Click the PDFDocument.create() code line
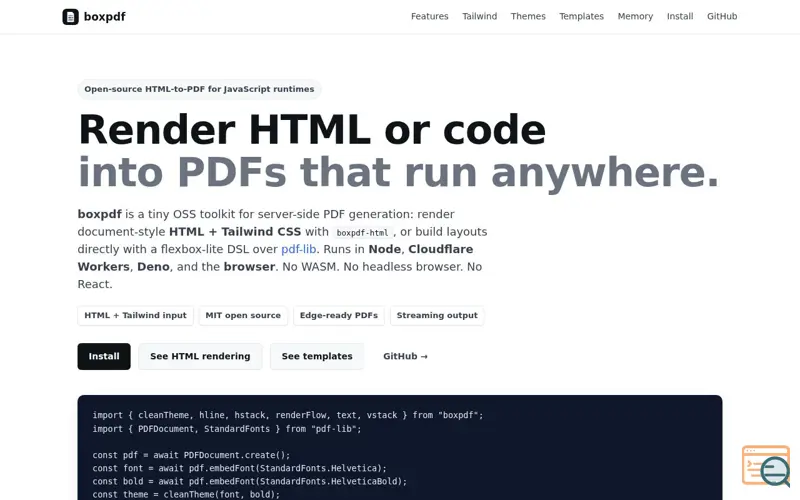Viewport: 800px width, 500px height. coord(191,455)
